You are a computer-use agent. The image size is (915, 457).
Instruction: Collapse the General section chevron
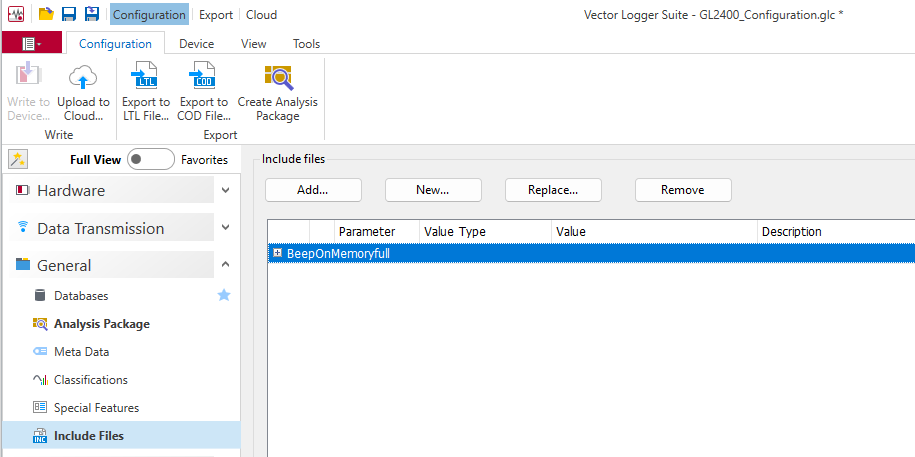tap(226, 265)
